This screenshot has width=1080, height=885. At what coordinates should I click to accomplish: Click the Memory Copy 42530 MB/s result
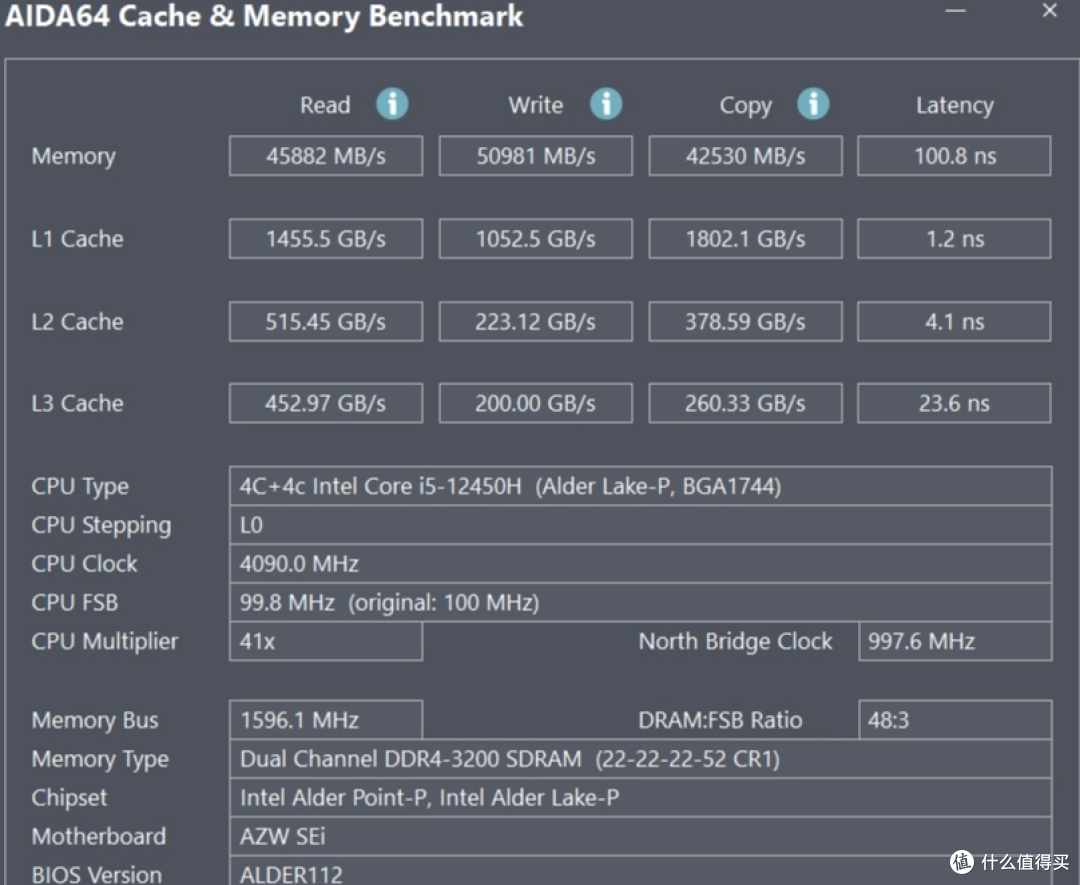tap(745, 156)
